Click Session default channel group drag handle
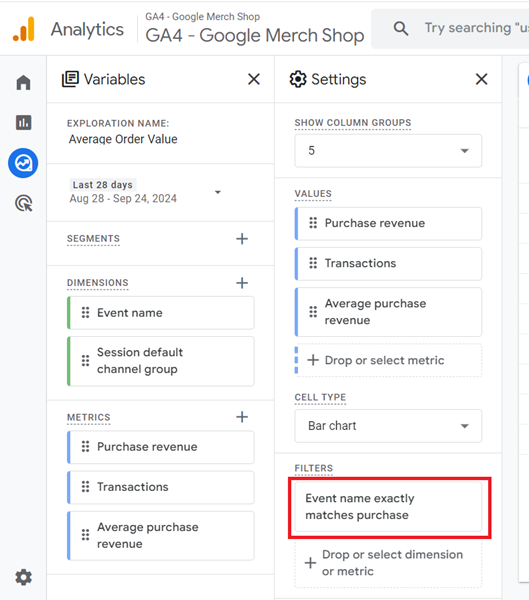529x600 pixels. click(x=85, y=361)
